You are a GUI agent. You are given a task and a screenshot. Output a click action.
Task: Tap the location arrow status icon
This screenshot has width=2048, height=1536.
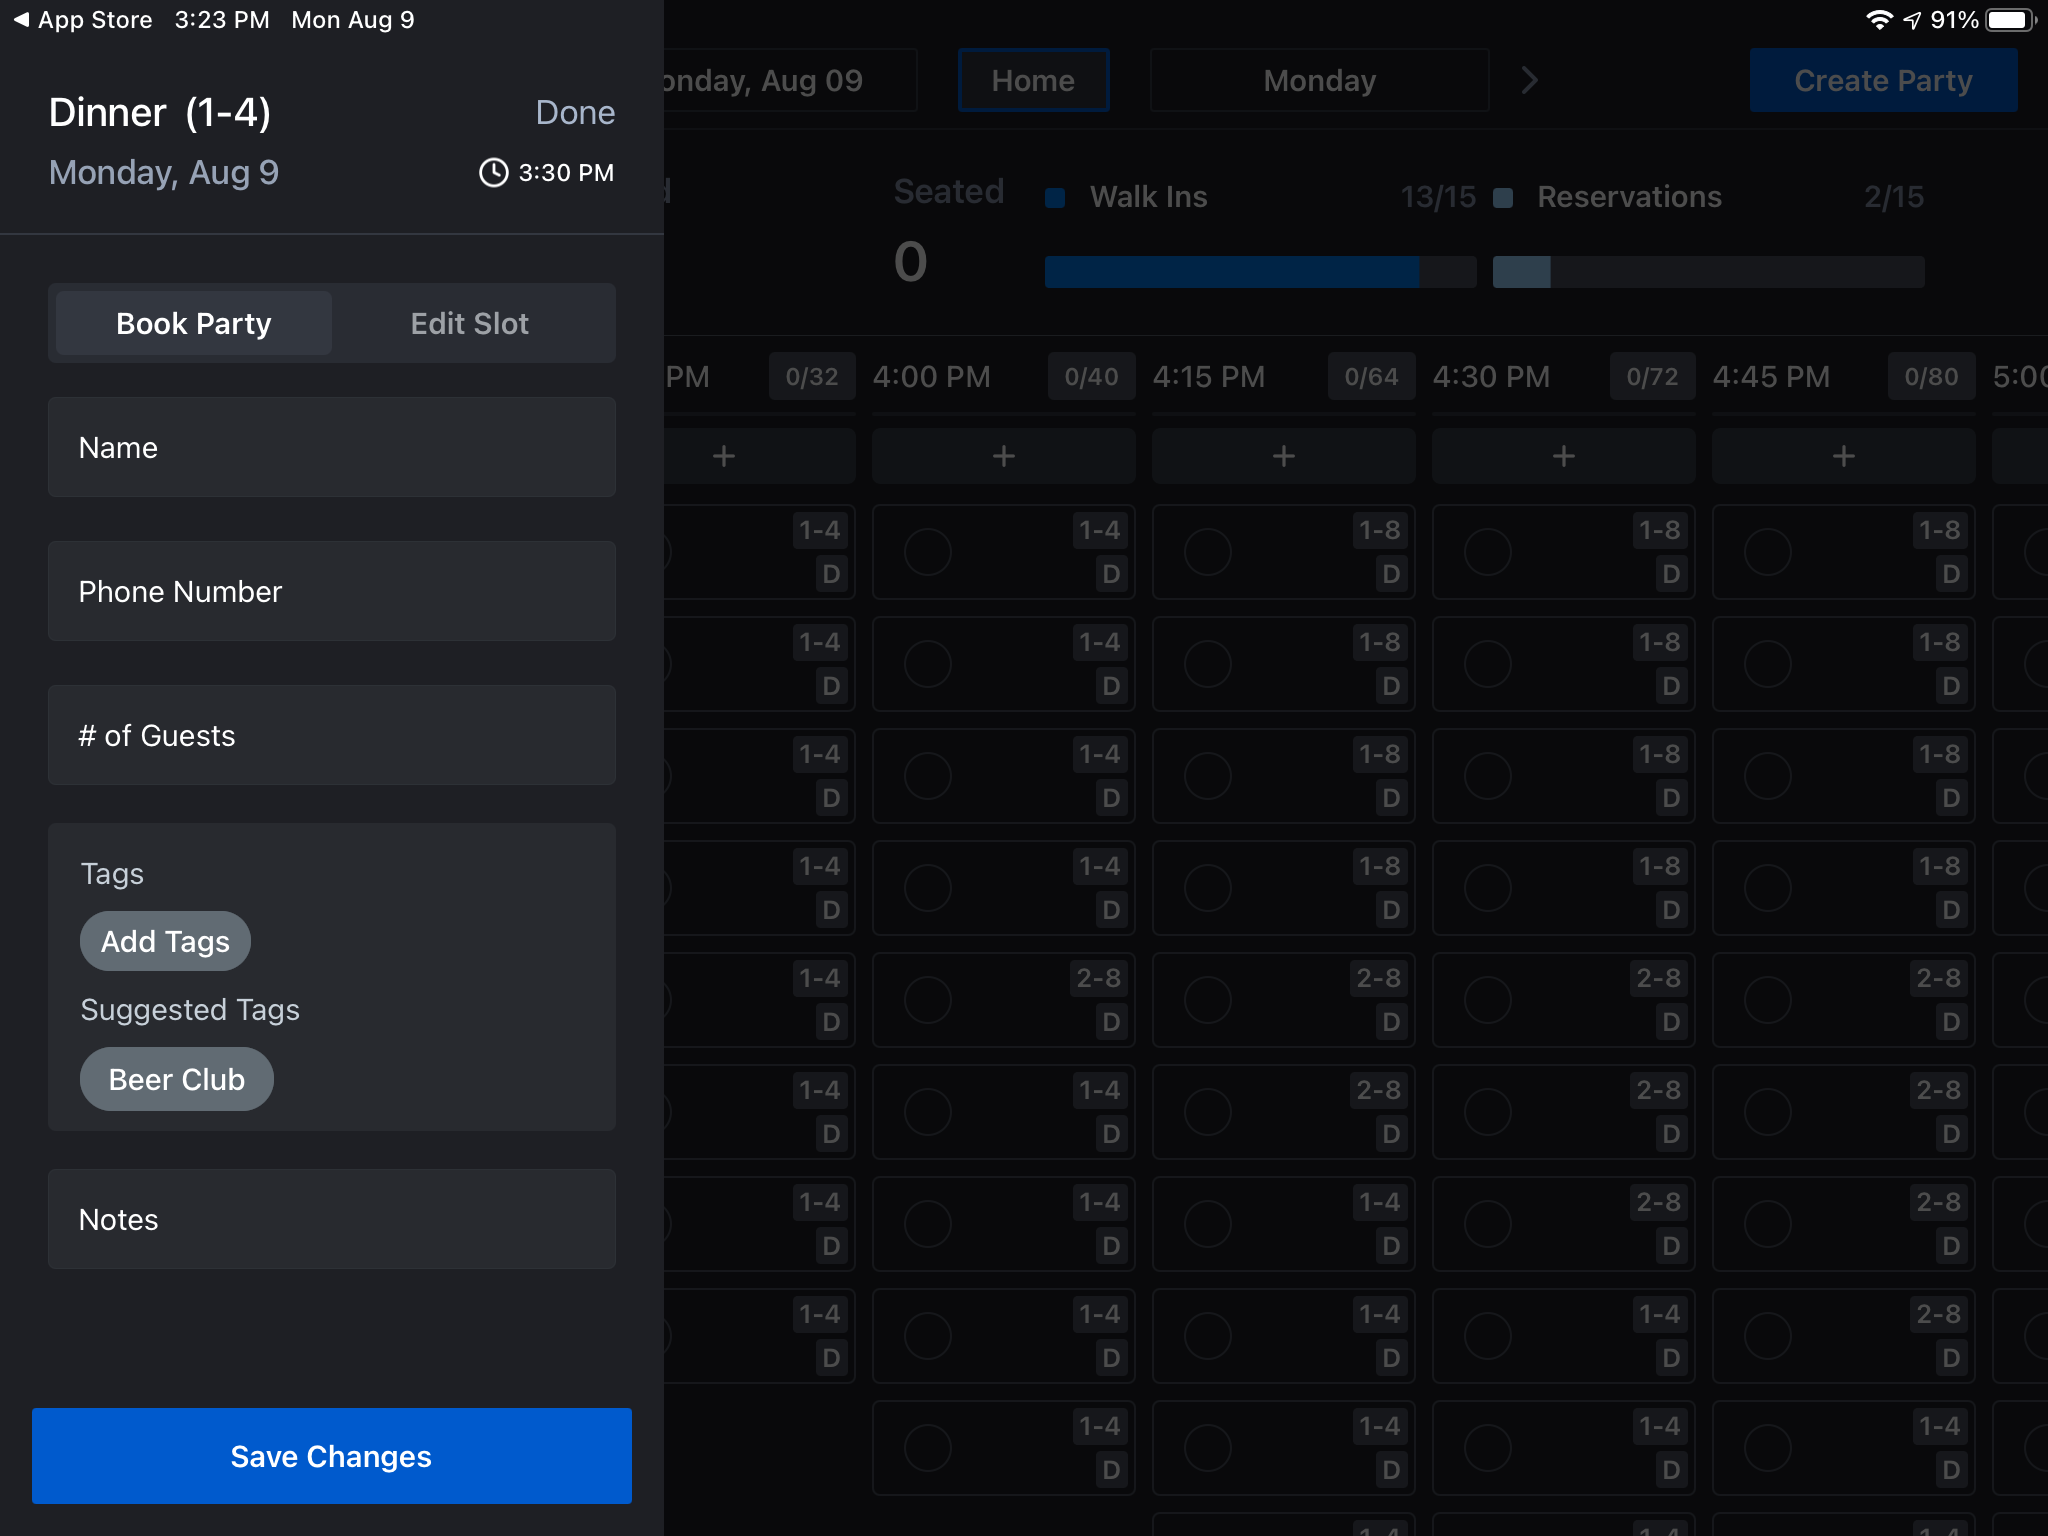point(1912,19)
